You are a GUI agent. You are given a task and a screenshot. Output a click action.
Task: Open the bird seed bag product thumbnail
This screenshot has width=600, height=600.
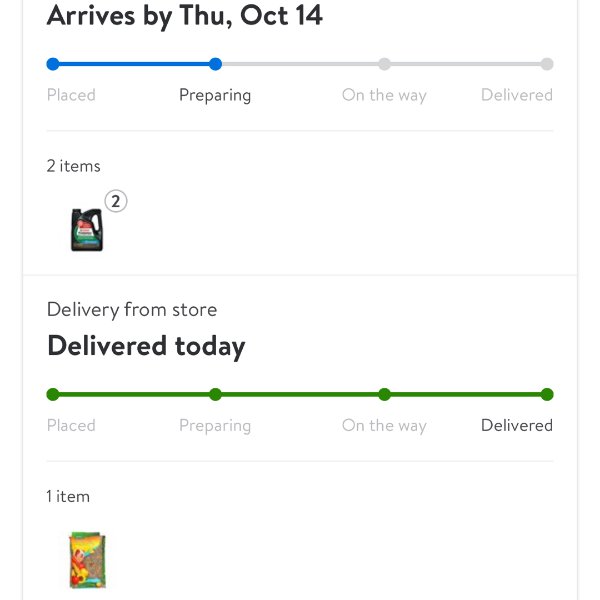[87, 560]
